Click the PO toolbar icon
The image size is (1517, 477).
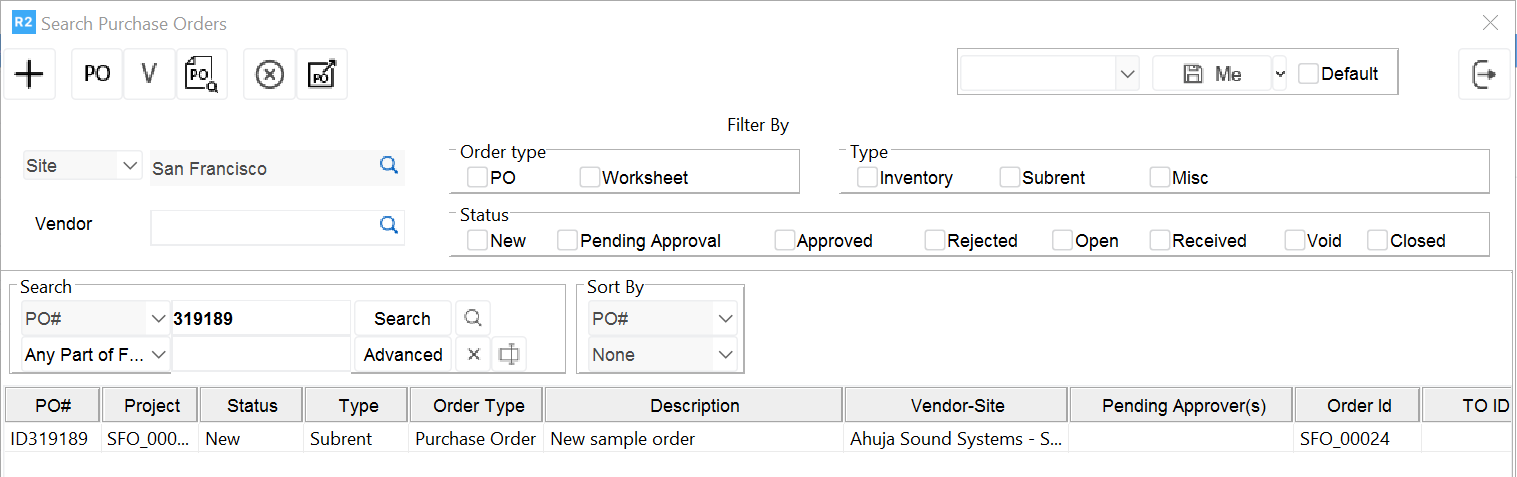(x=97, y=74)
